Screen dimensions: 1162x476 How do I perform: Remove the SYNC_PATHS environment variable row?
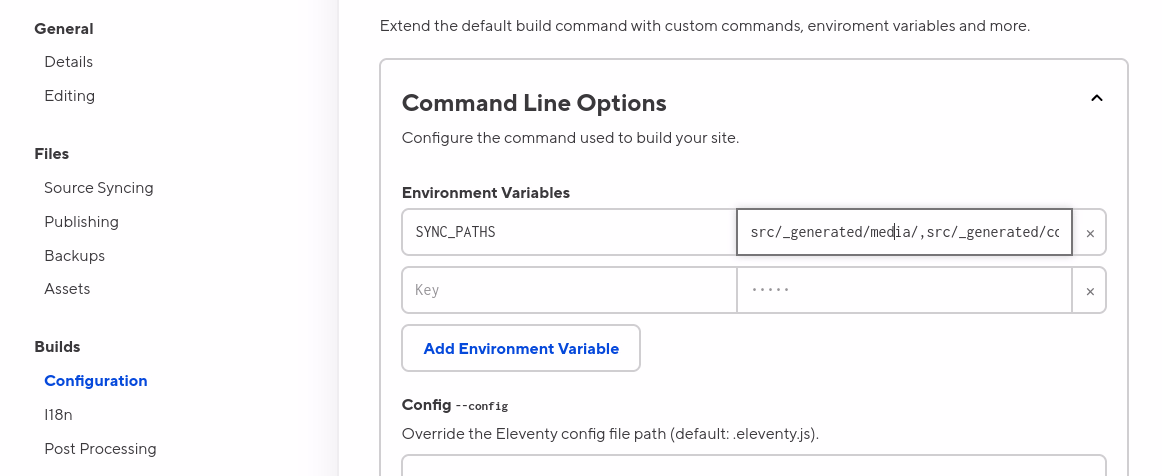pyautogui.click(x=1089, y=233)
